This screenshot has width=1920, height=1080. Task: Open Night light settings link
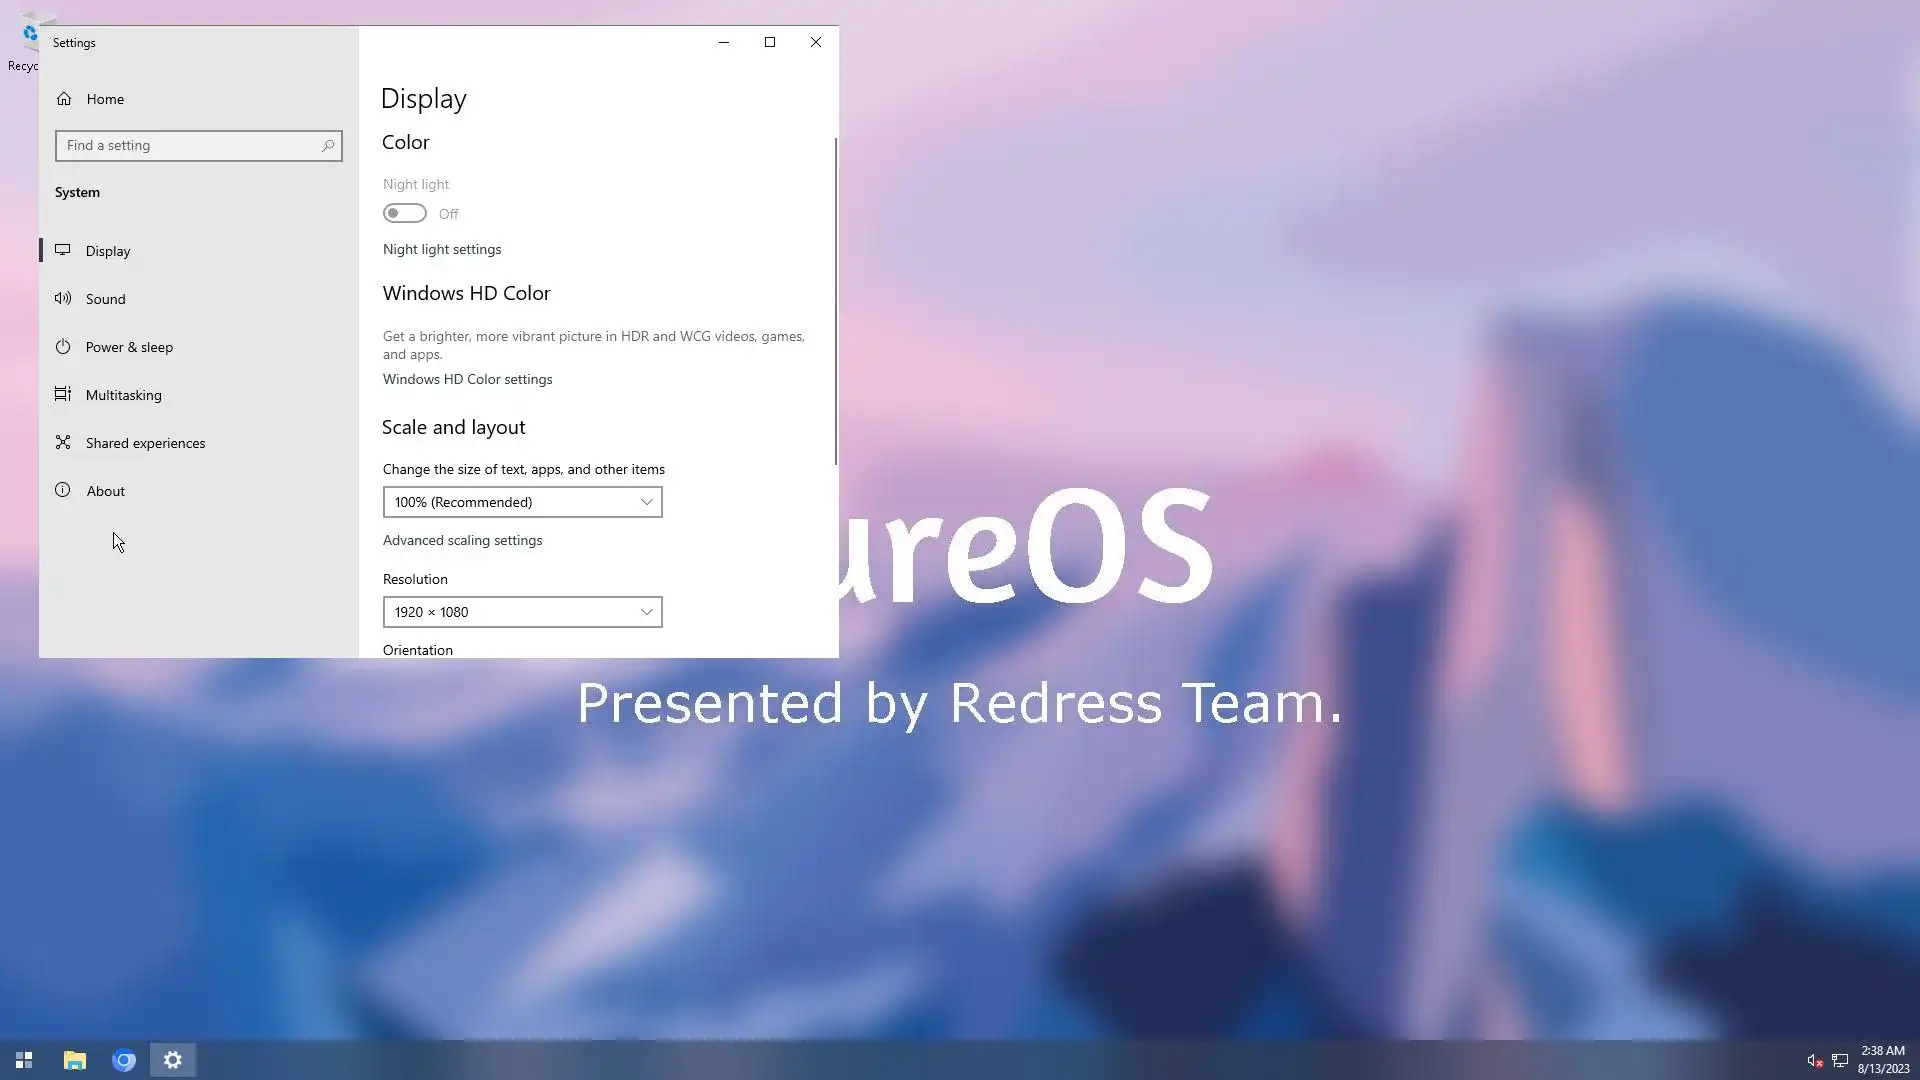pyautogui.click(x=442, y=249)
